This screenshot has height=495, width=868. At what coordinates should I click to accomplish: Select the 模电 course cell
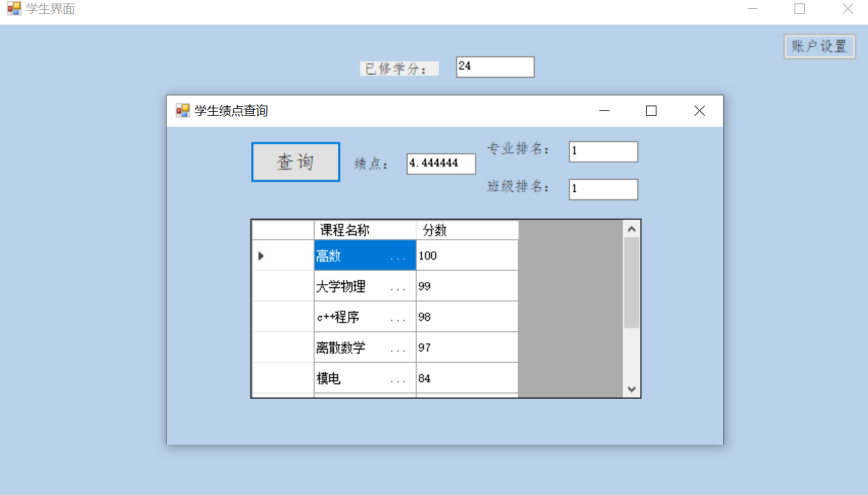coord(365,378)
